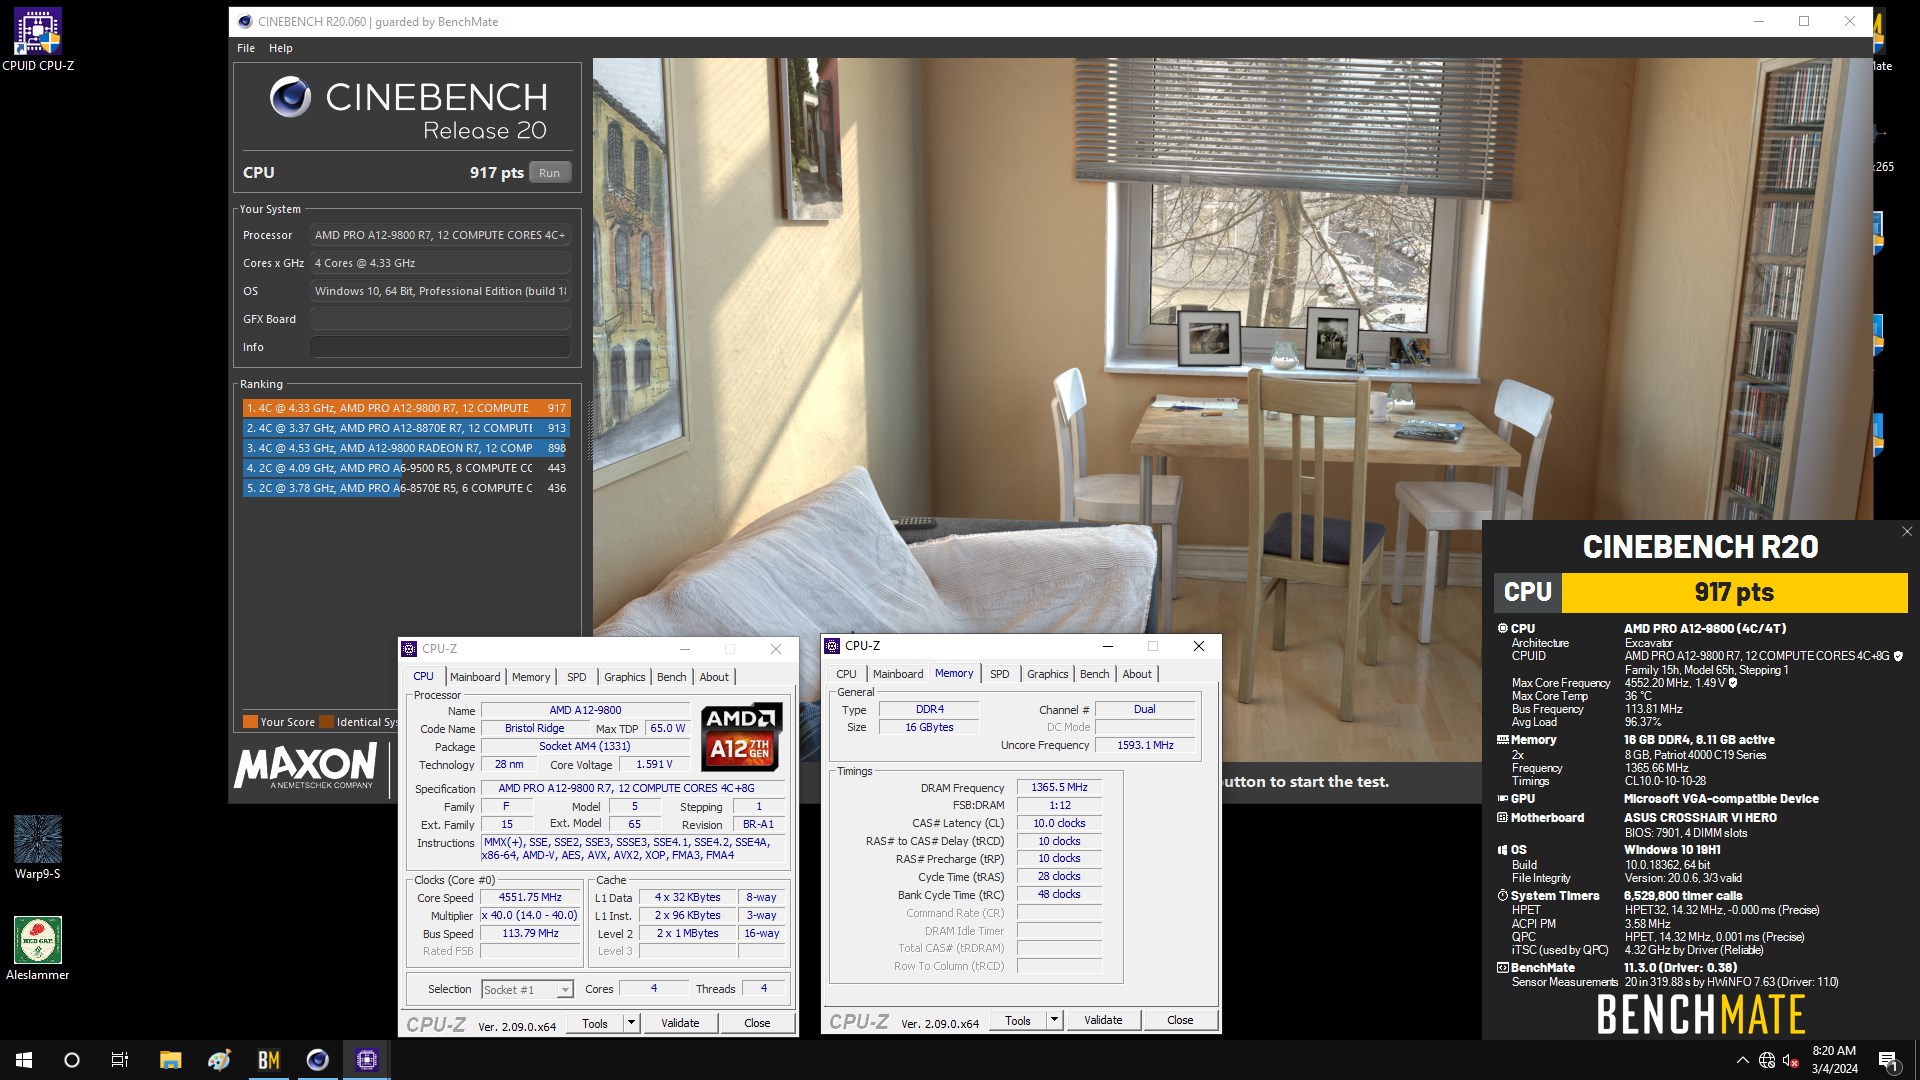Expand Tools dropdown arrow in left CPU-Z
This screenshot has height=1080, width=1920.
[x=631, y=1023]
